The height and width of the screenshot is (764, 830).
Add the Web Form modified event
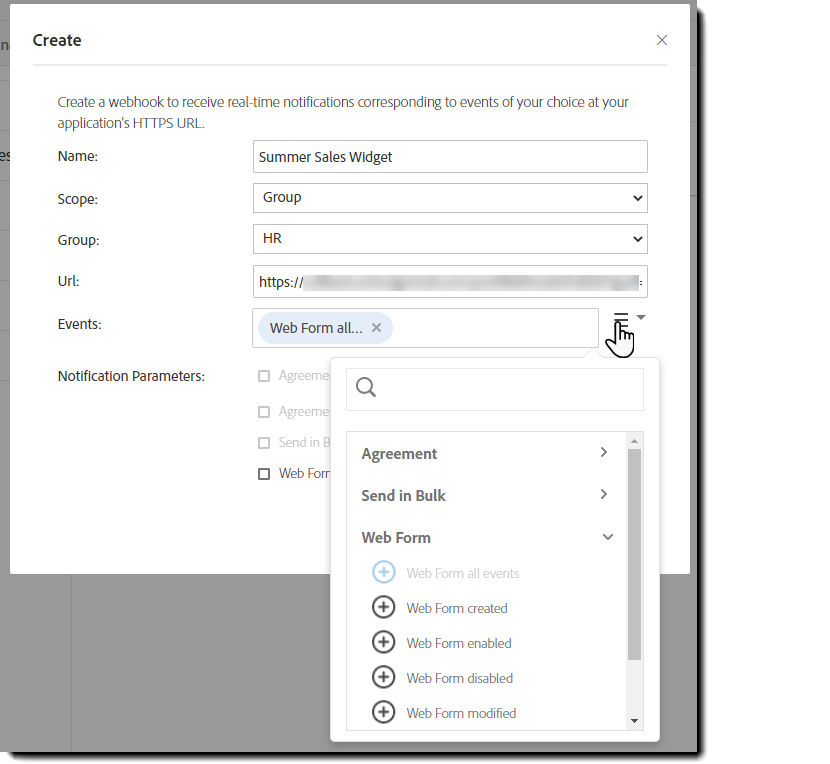pyautogui.click(x=384, y=712)
